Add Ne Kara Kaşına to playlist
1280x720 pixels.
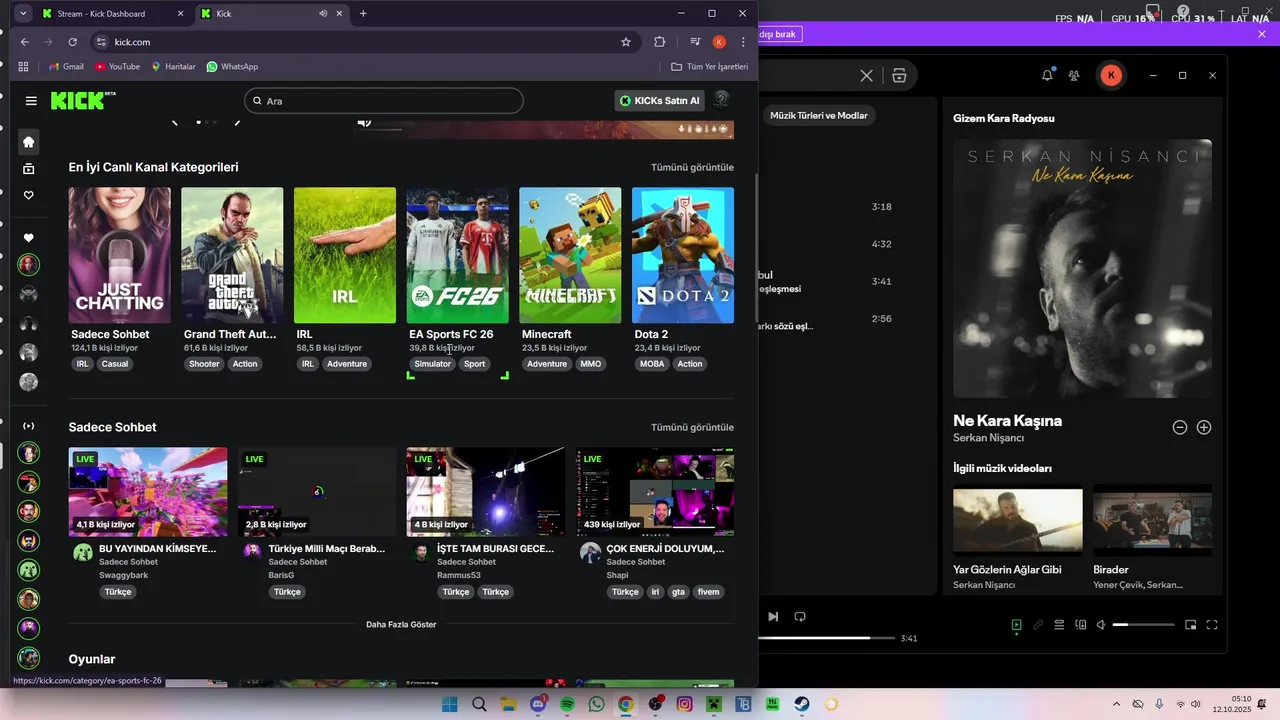(x=1204, y=427)
